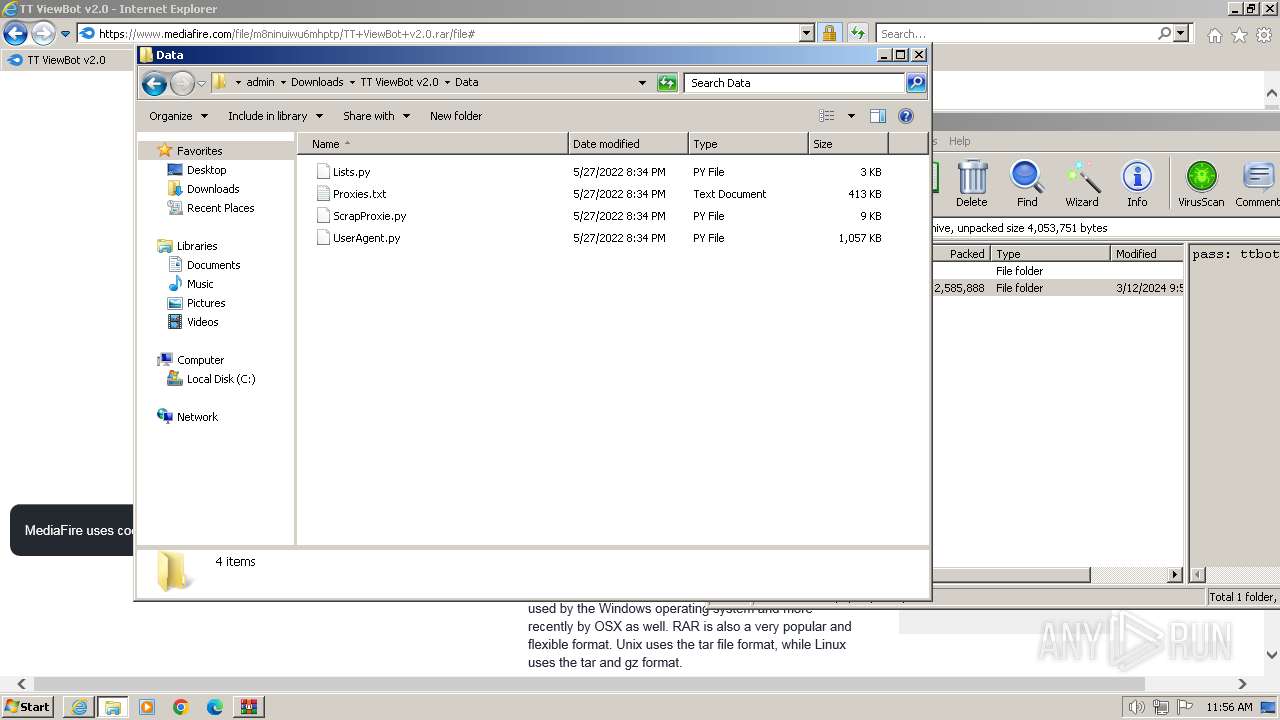Click the Explorer back navigation arrow
This screenshot has width=1280, height=720.
[x=154, y=83]
